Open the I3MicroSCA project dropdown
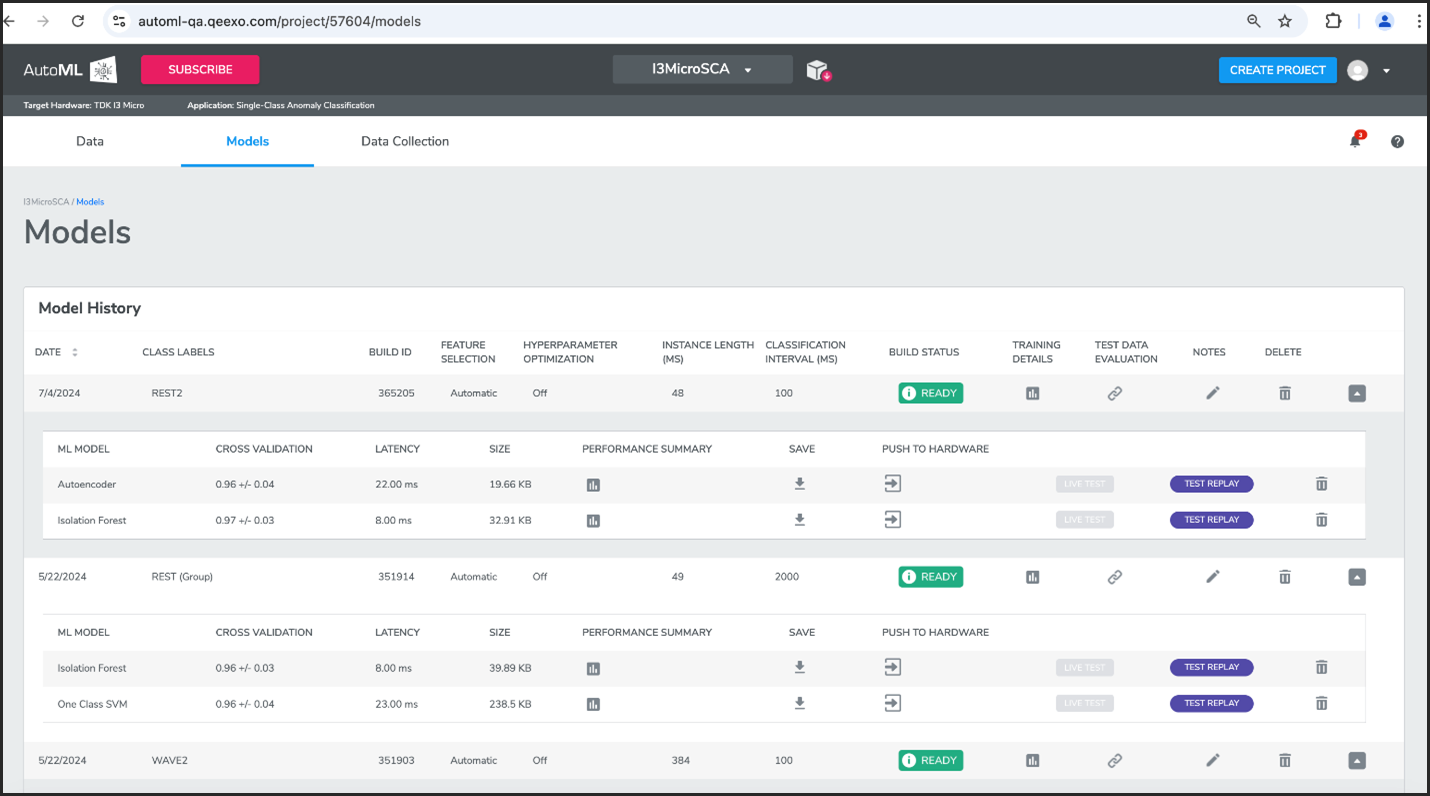The width and height of the screenshot is (1430, 796). [702, 70]
